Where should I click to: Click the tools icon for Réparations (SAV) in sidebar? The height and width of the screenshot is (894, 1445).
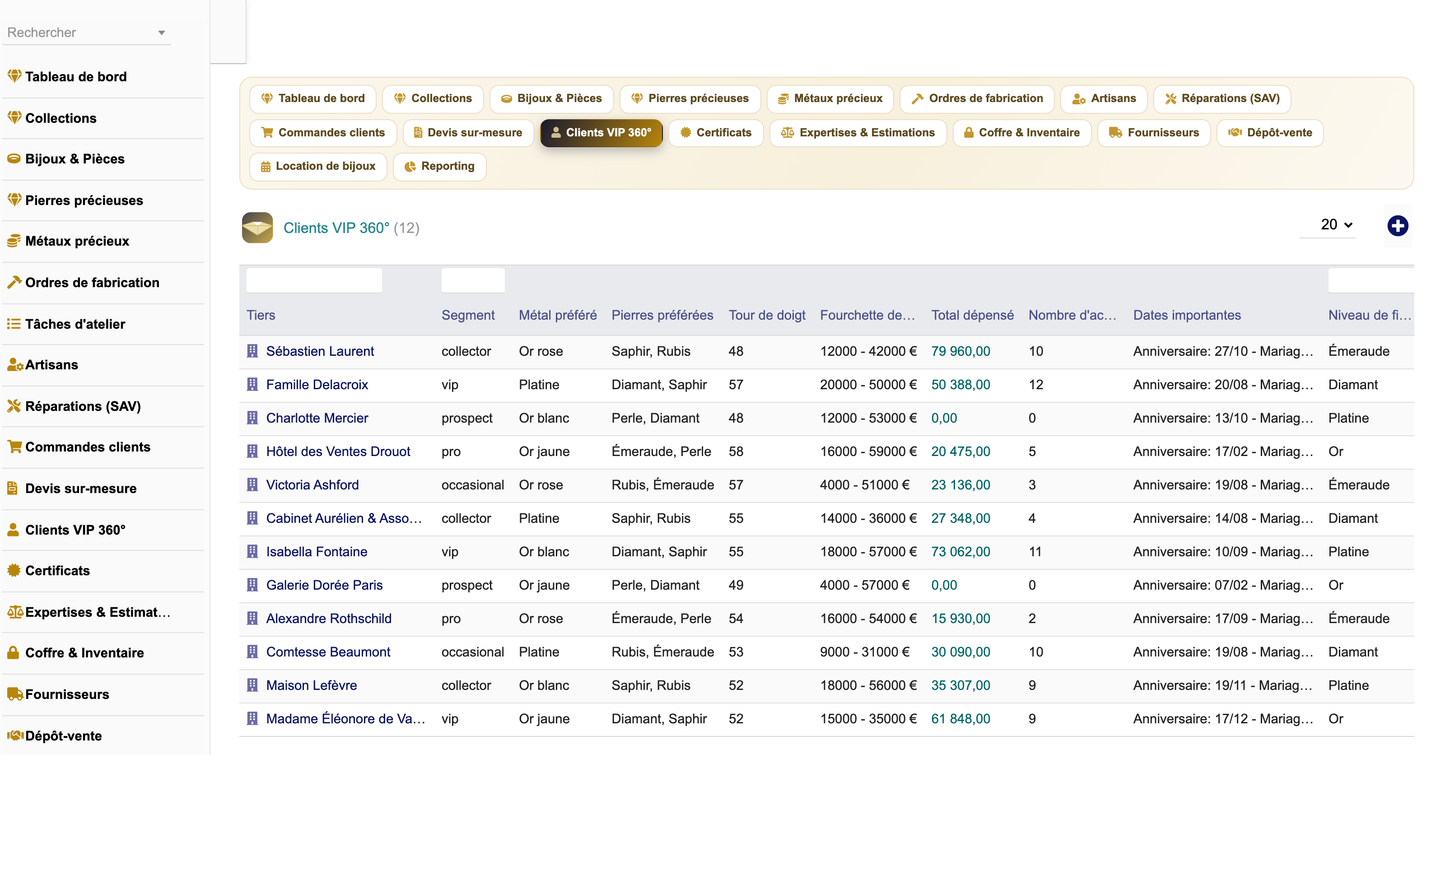14,405
